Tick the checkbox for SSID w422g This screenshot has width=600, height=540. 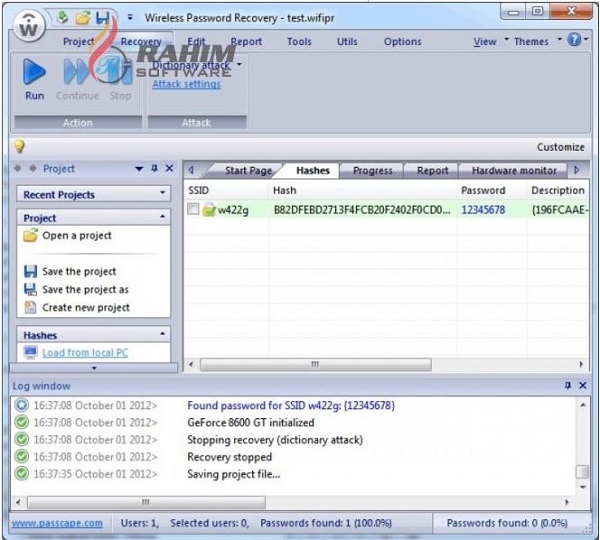coord(193,209)
